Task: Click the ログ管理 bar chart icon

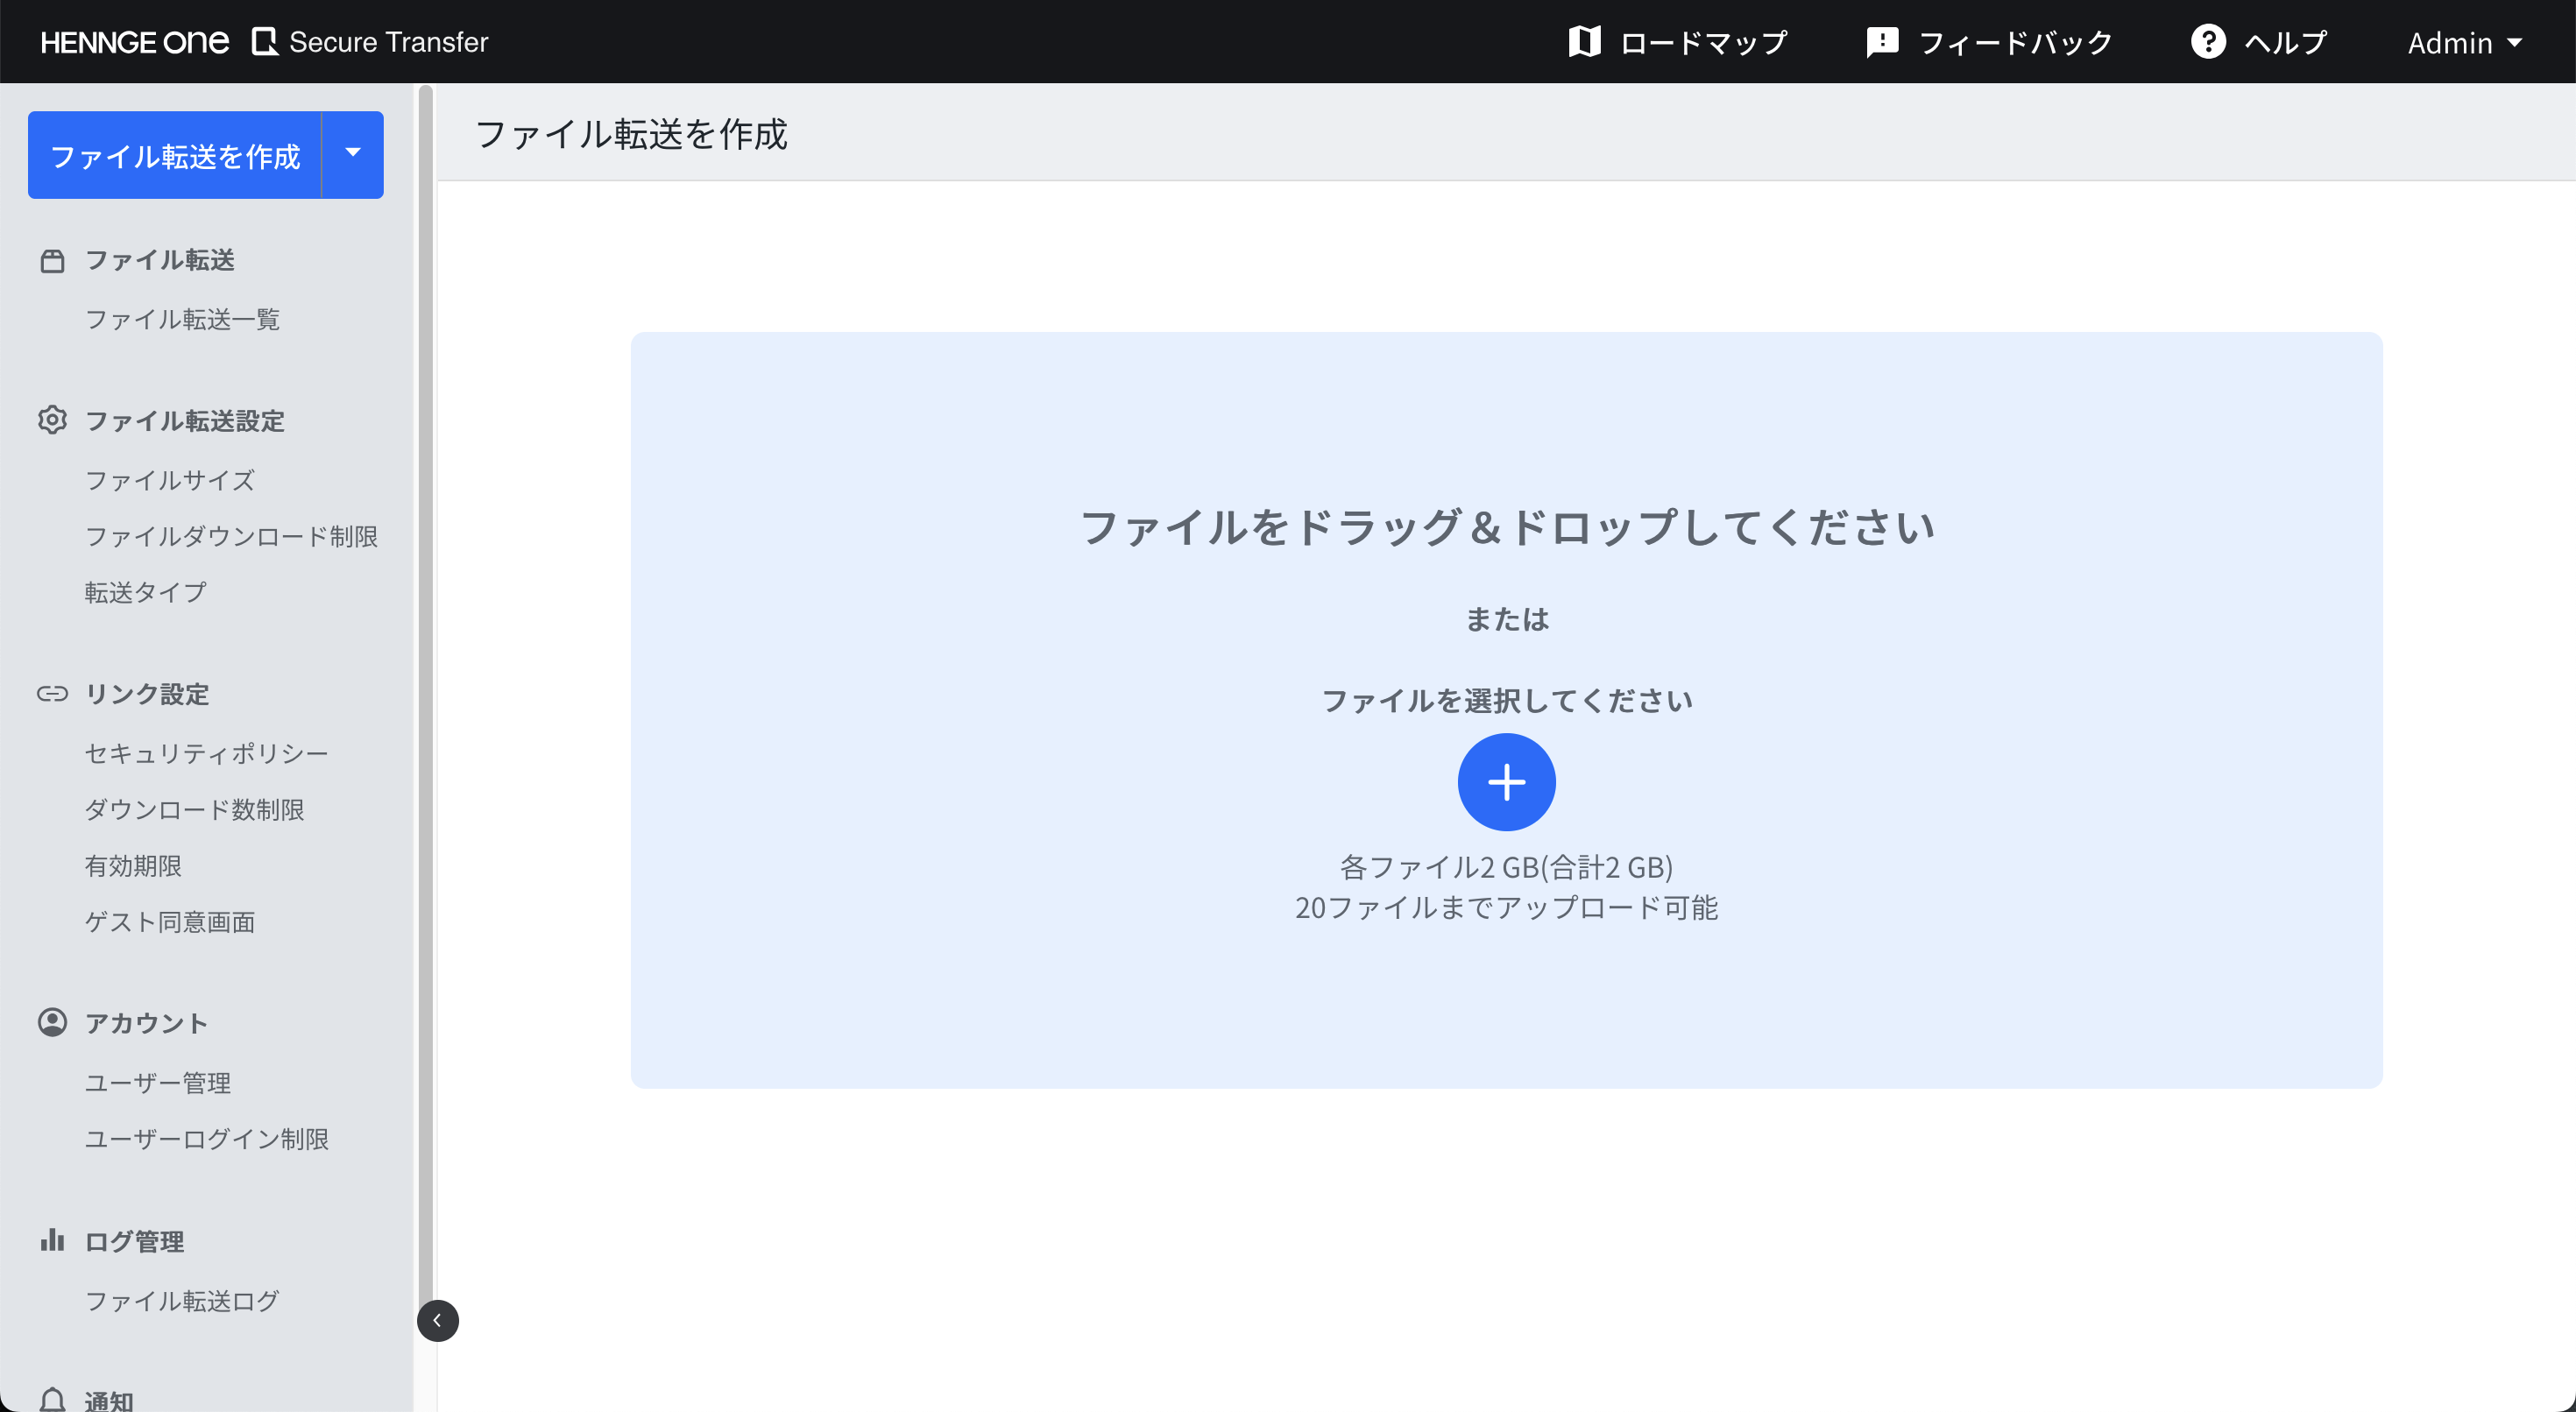Action: (x=52, y=1240)
